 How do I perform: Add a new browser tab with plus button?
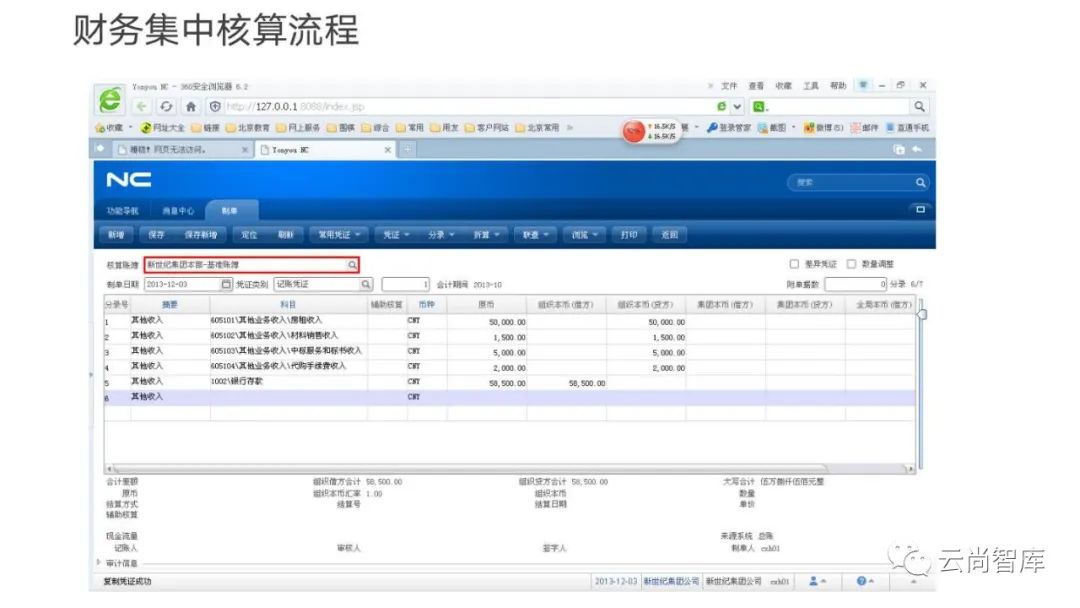[x=408, y=149]
